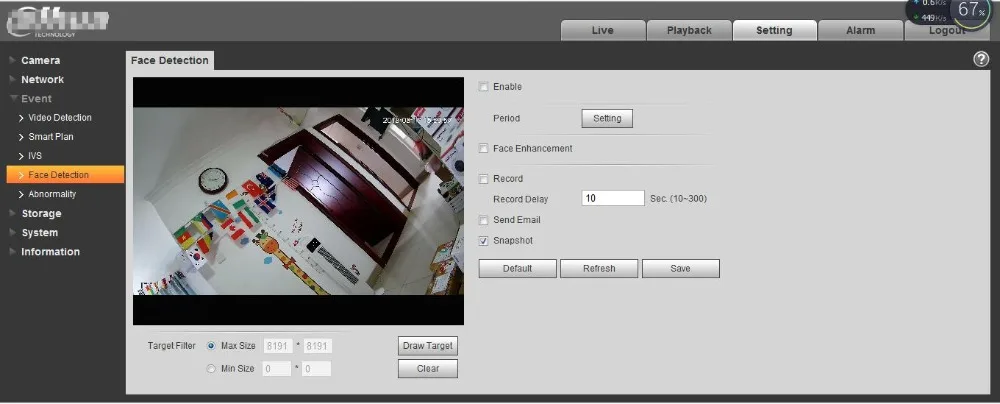
Task: Expand the System menu section
Action: click(40, 233)
